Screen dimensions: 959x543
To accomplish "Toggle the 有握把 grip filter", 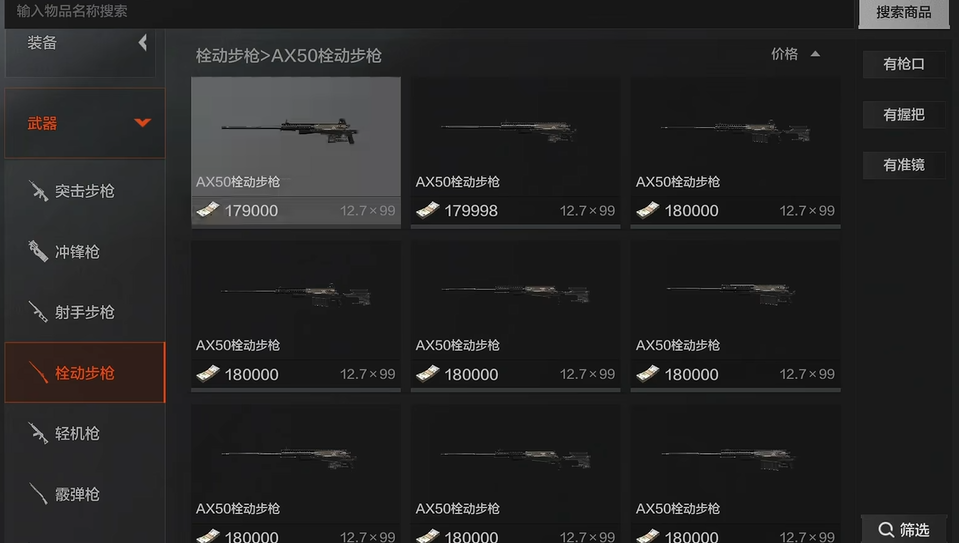I will (x=904, y=114).
